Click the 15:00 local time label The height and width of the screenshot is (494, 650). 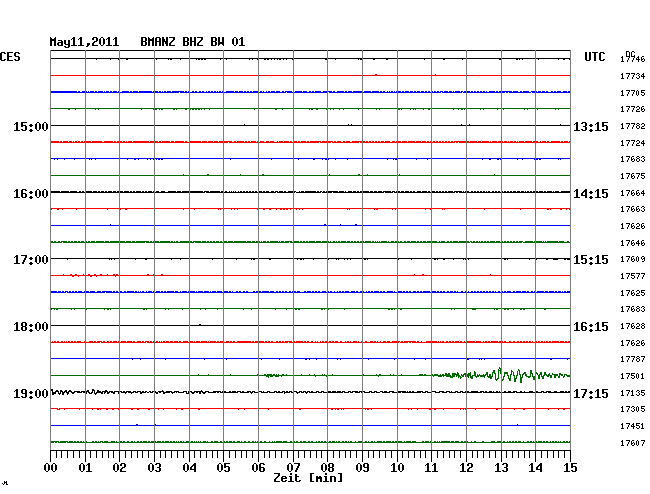pyautogui.click(x=31, y=126)
